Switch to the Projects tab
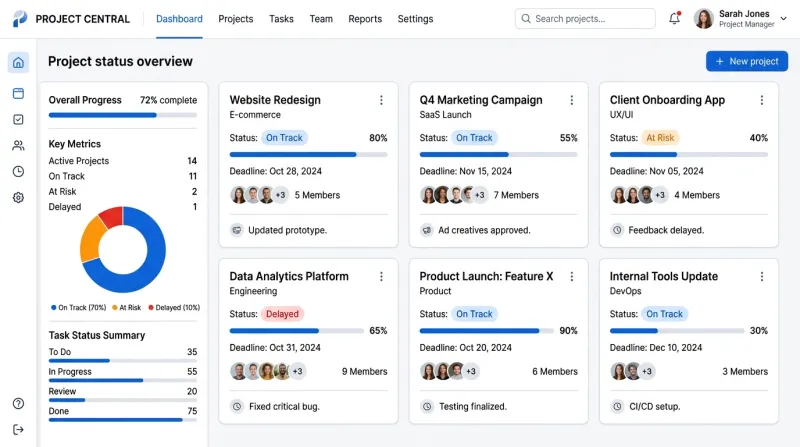 click(236, 19)
